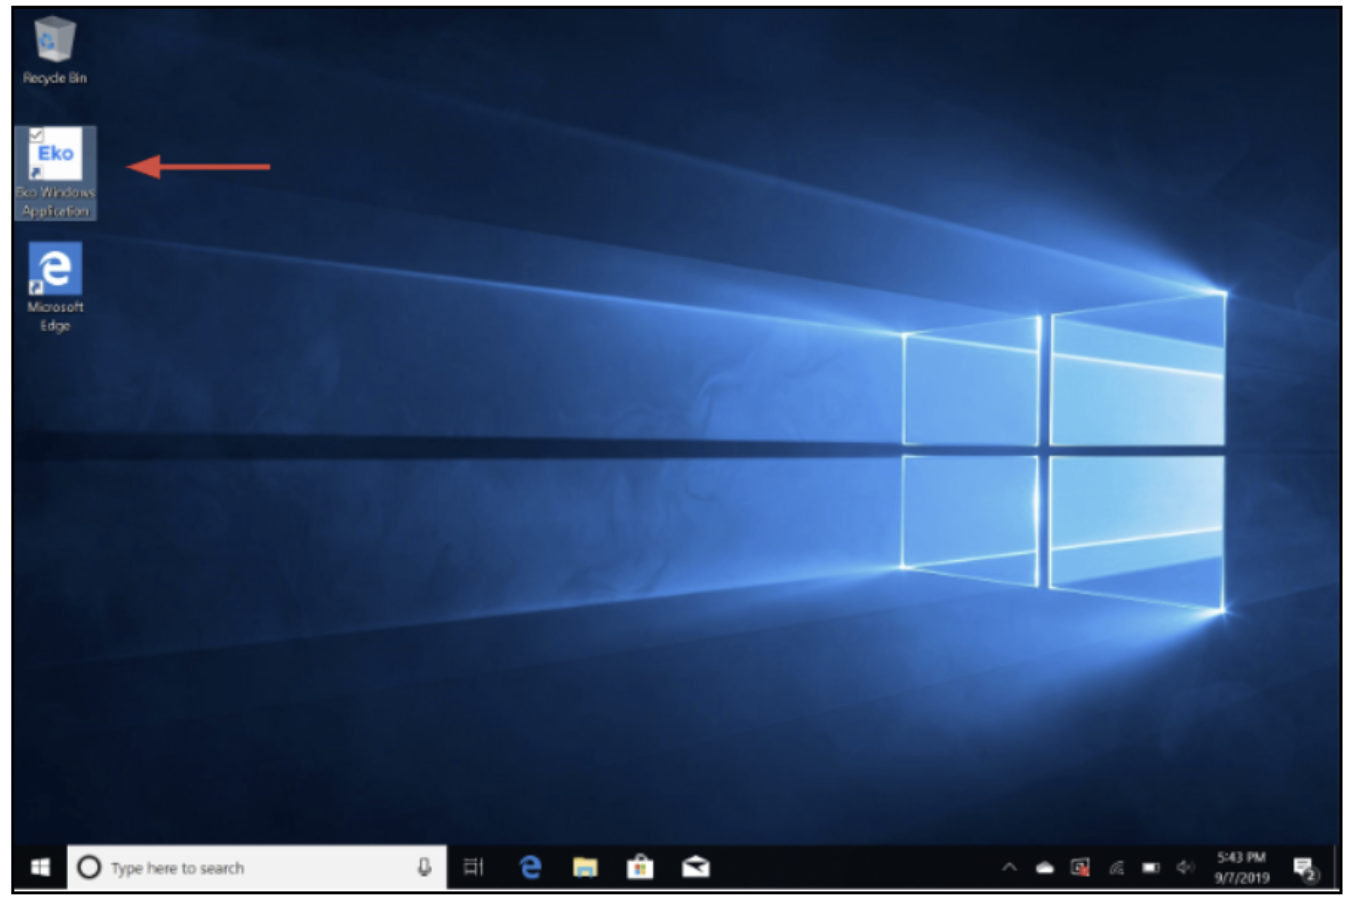This screenshot has height=912, width=1360.
Task: Open the Mail app from the taskbar
Action: click(x=696, y=867)
